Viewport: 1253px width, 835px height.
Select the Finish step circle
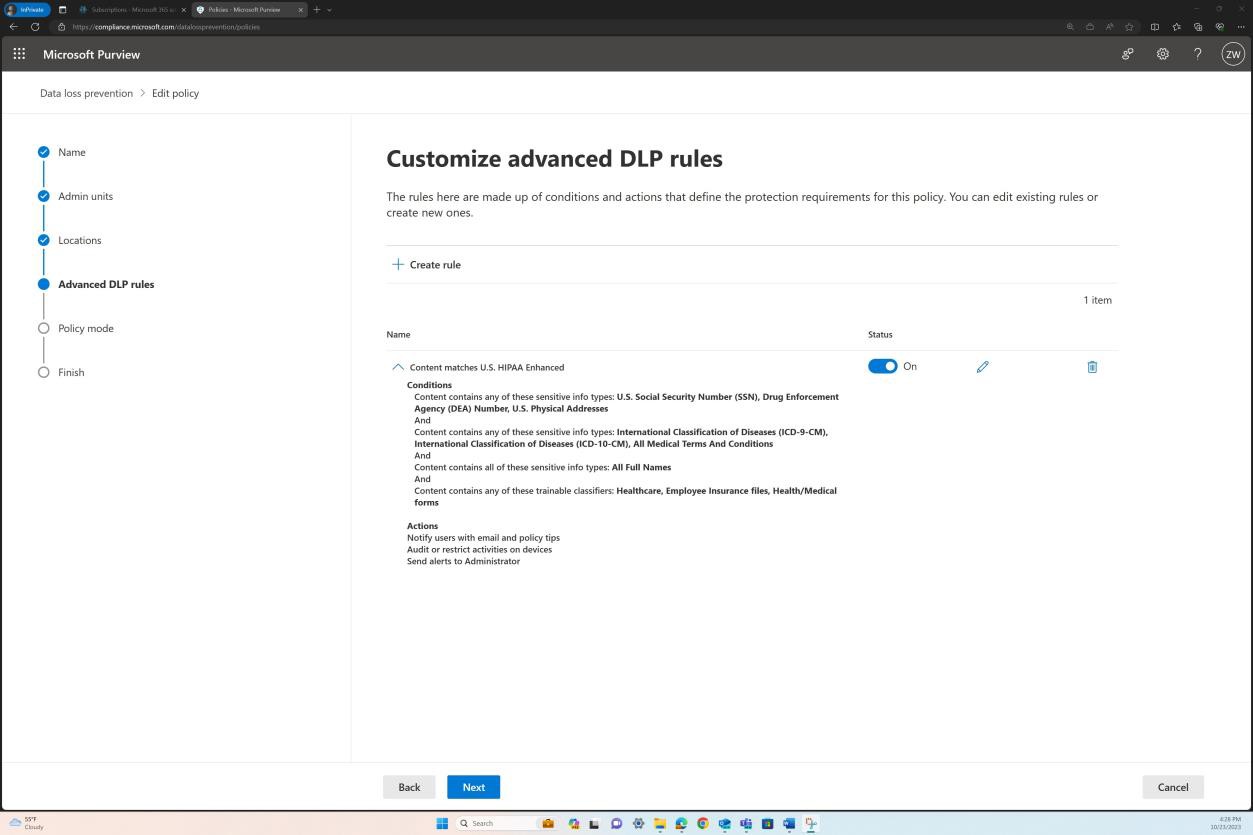(44, 372)
